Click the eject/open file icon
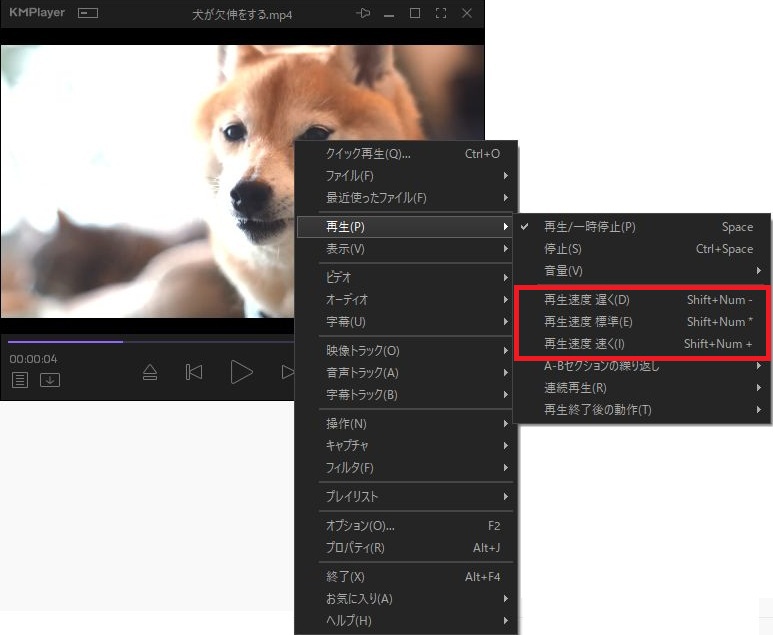773x635 pixels. pos(150,372)
